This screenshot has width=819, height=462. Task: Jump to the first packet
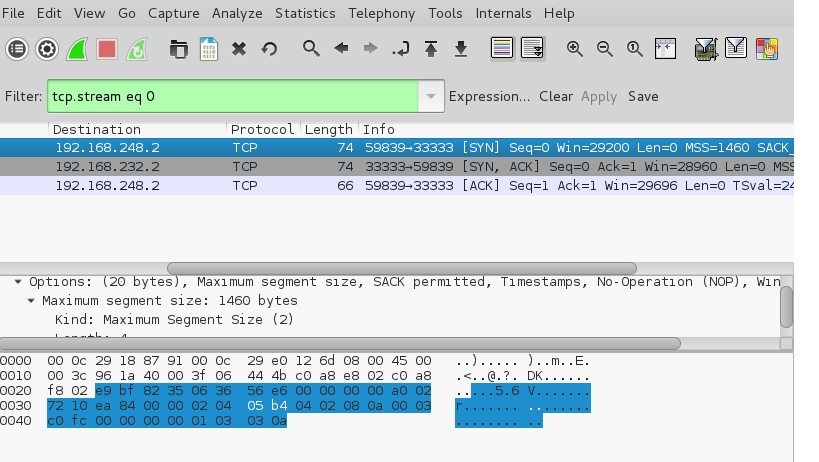431,48
